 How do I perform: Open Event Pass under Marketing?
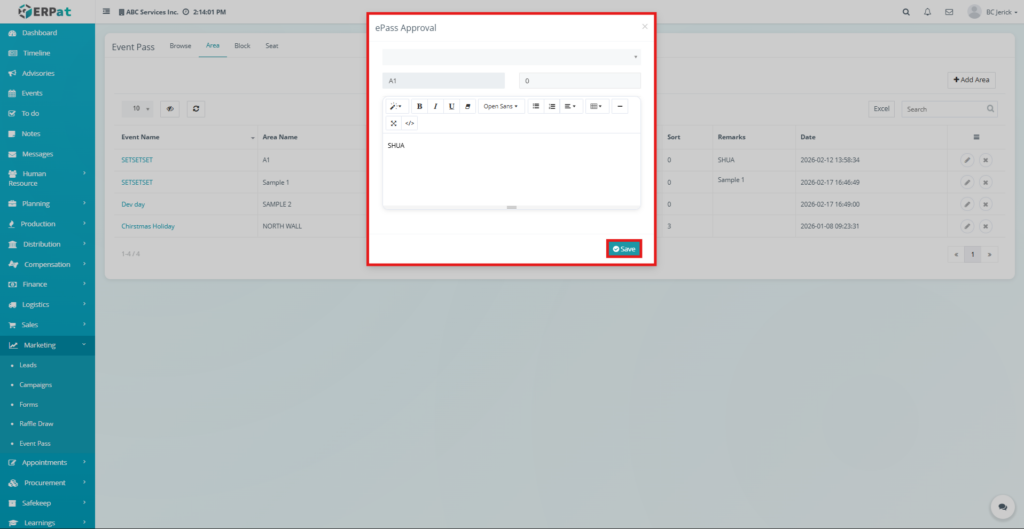click(x=35, y=443)
